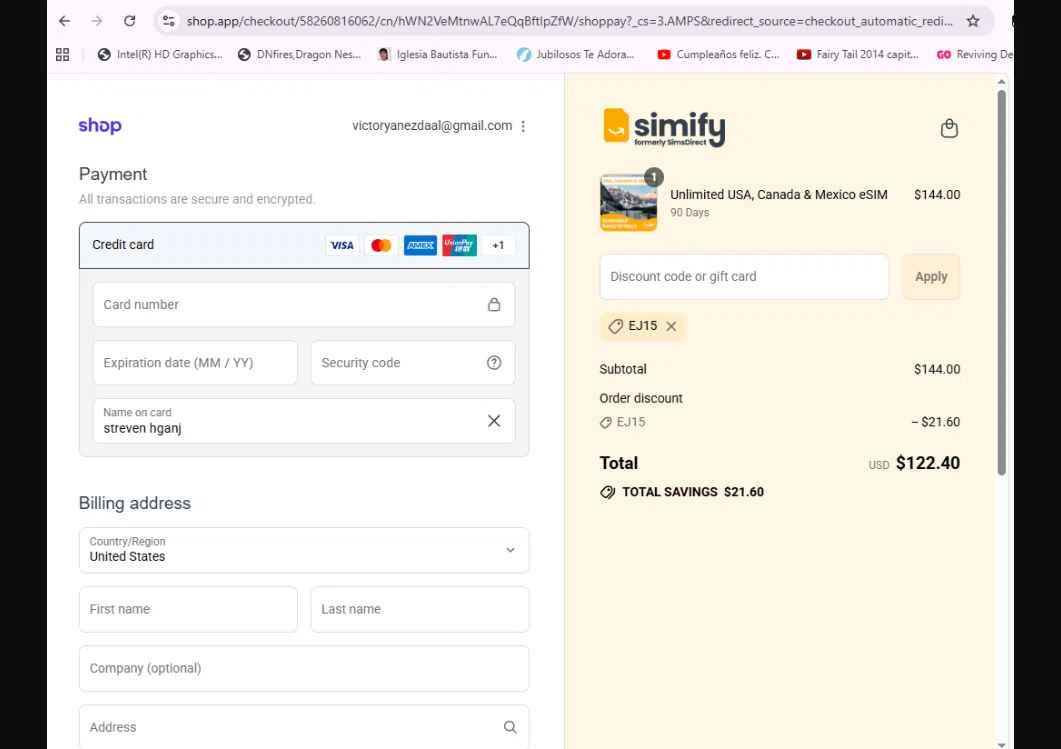Focus the Expiration date field
Screen dimensions: 1061x749
point(195,363)
